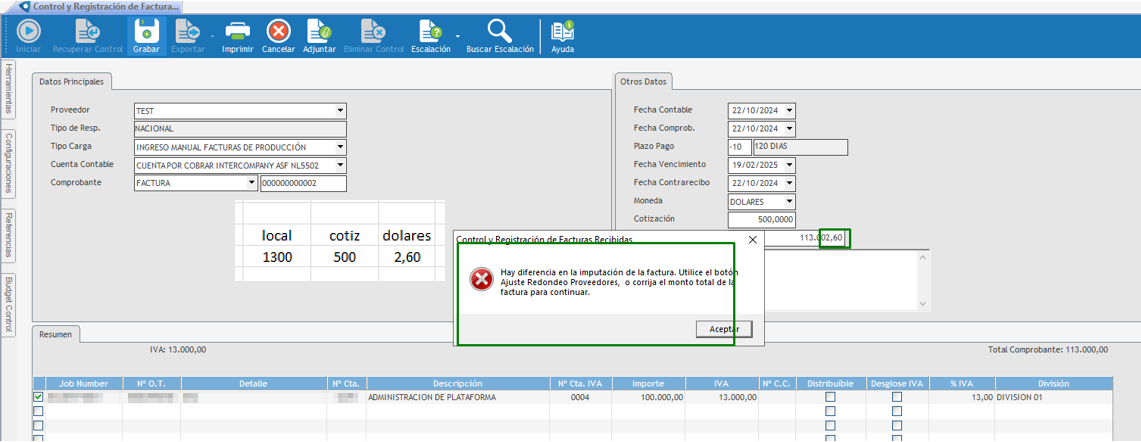The width and height of the screenshot is (1141, 442).
Task: Open the Configuraciones side tab
Action: pos(8,164)
